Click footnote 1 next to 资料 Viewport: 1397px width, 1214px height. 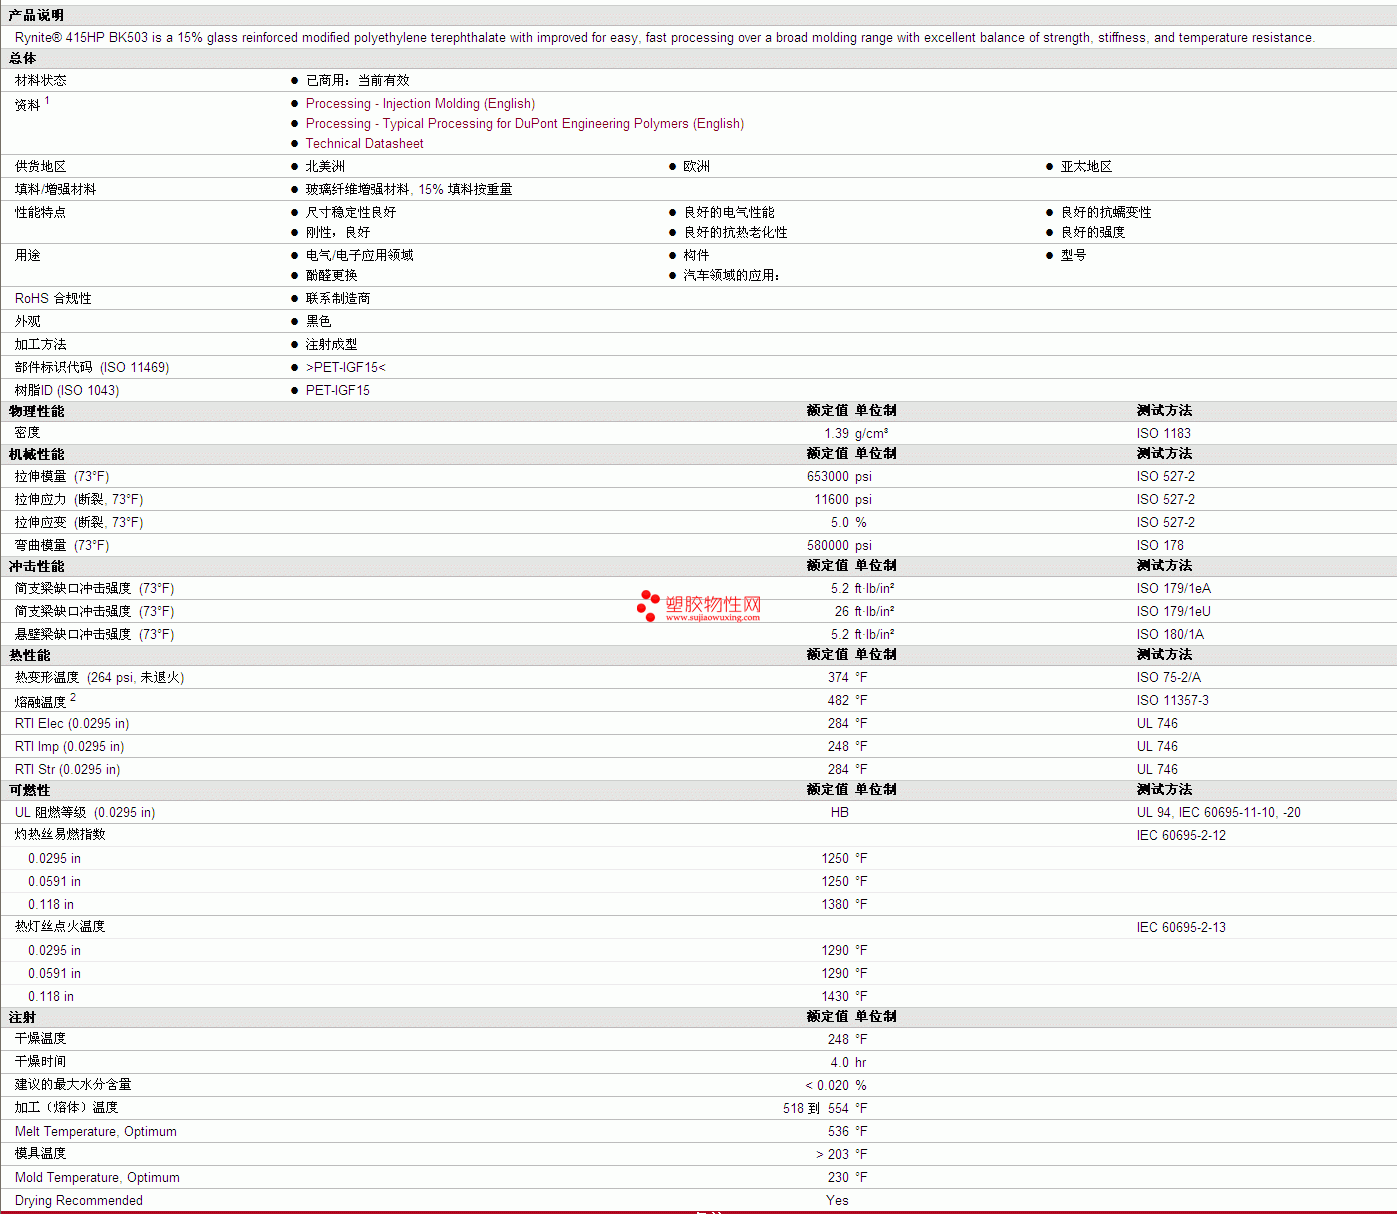coord(47,100)
